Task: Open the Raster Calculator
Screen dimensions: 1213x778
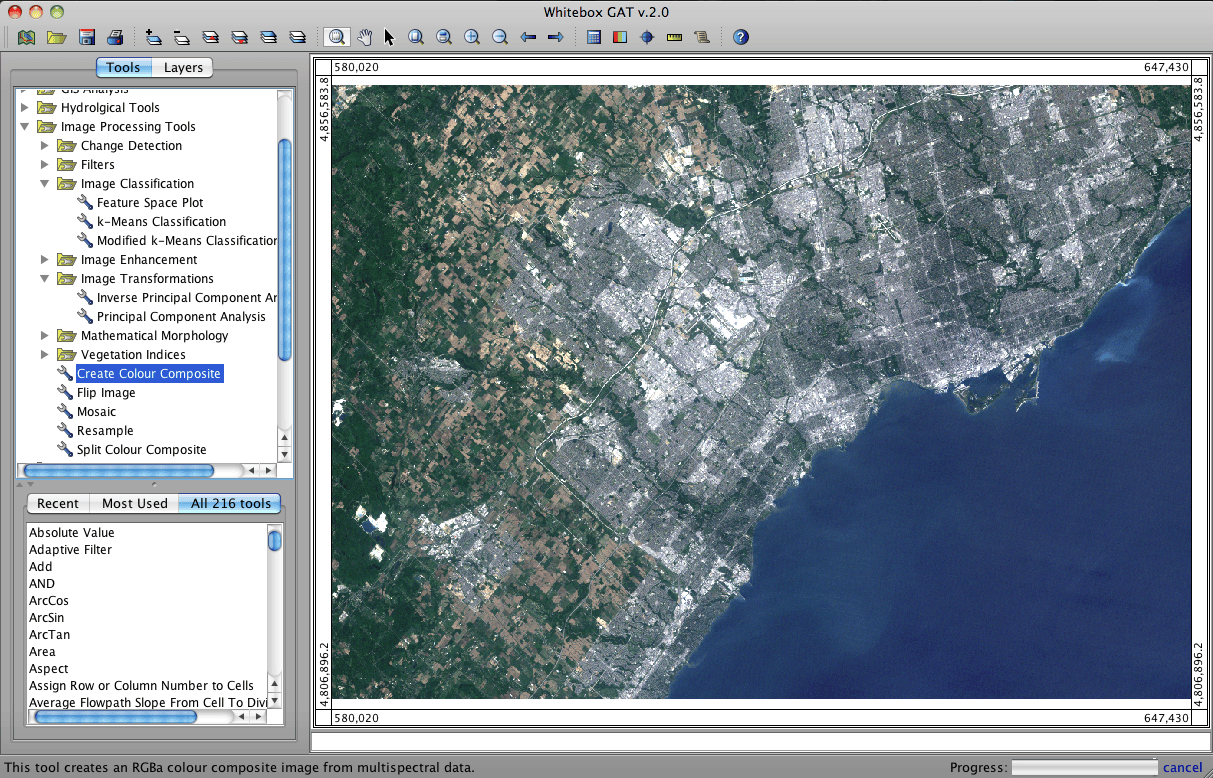Action: tap(594, 37)
